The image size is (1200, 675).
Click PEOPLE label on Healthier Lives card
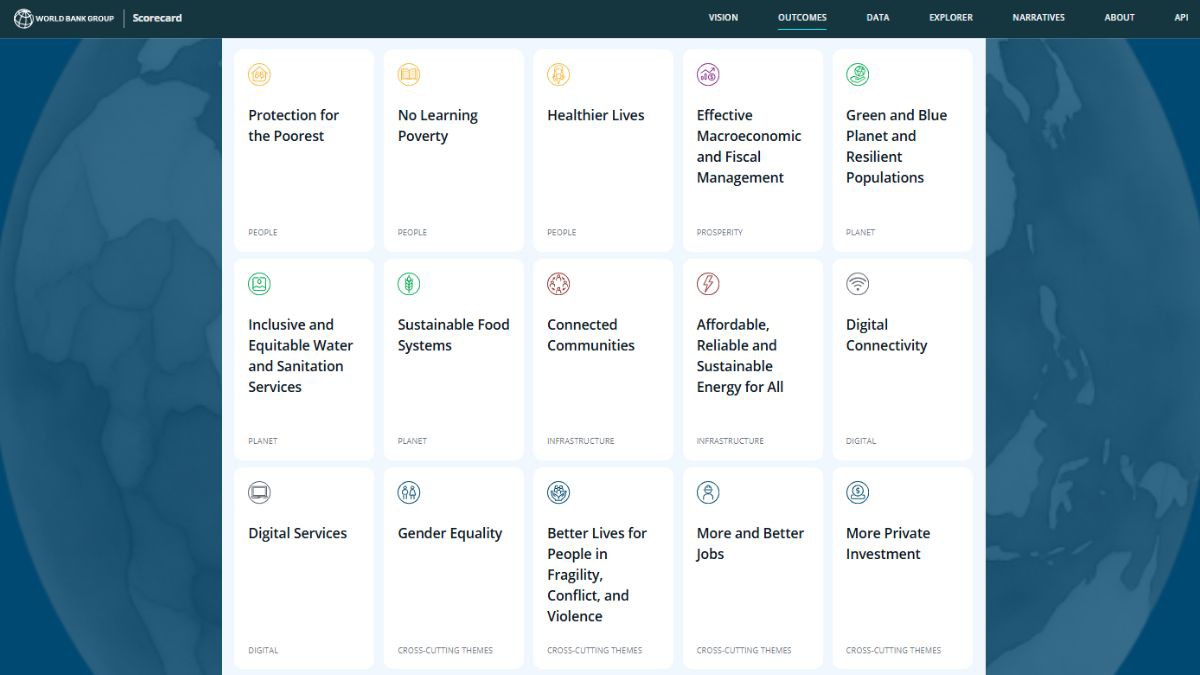pos(562,232)
